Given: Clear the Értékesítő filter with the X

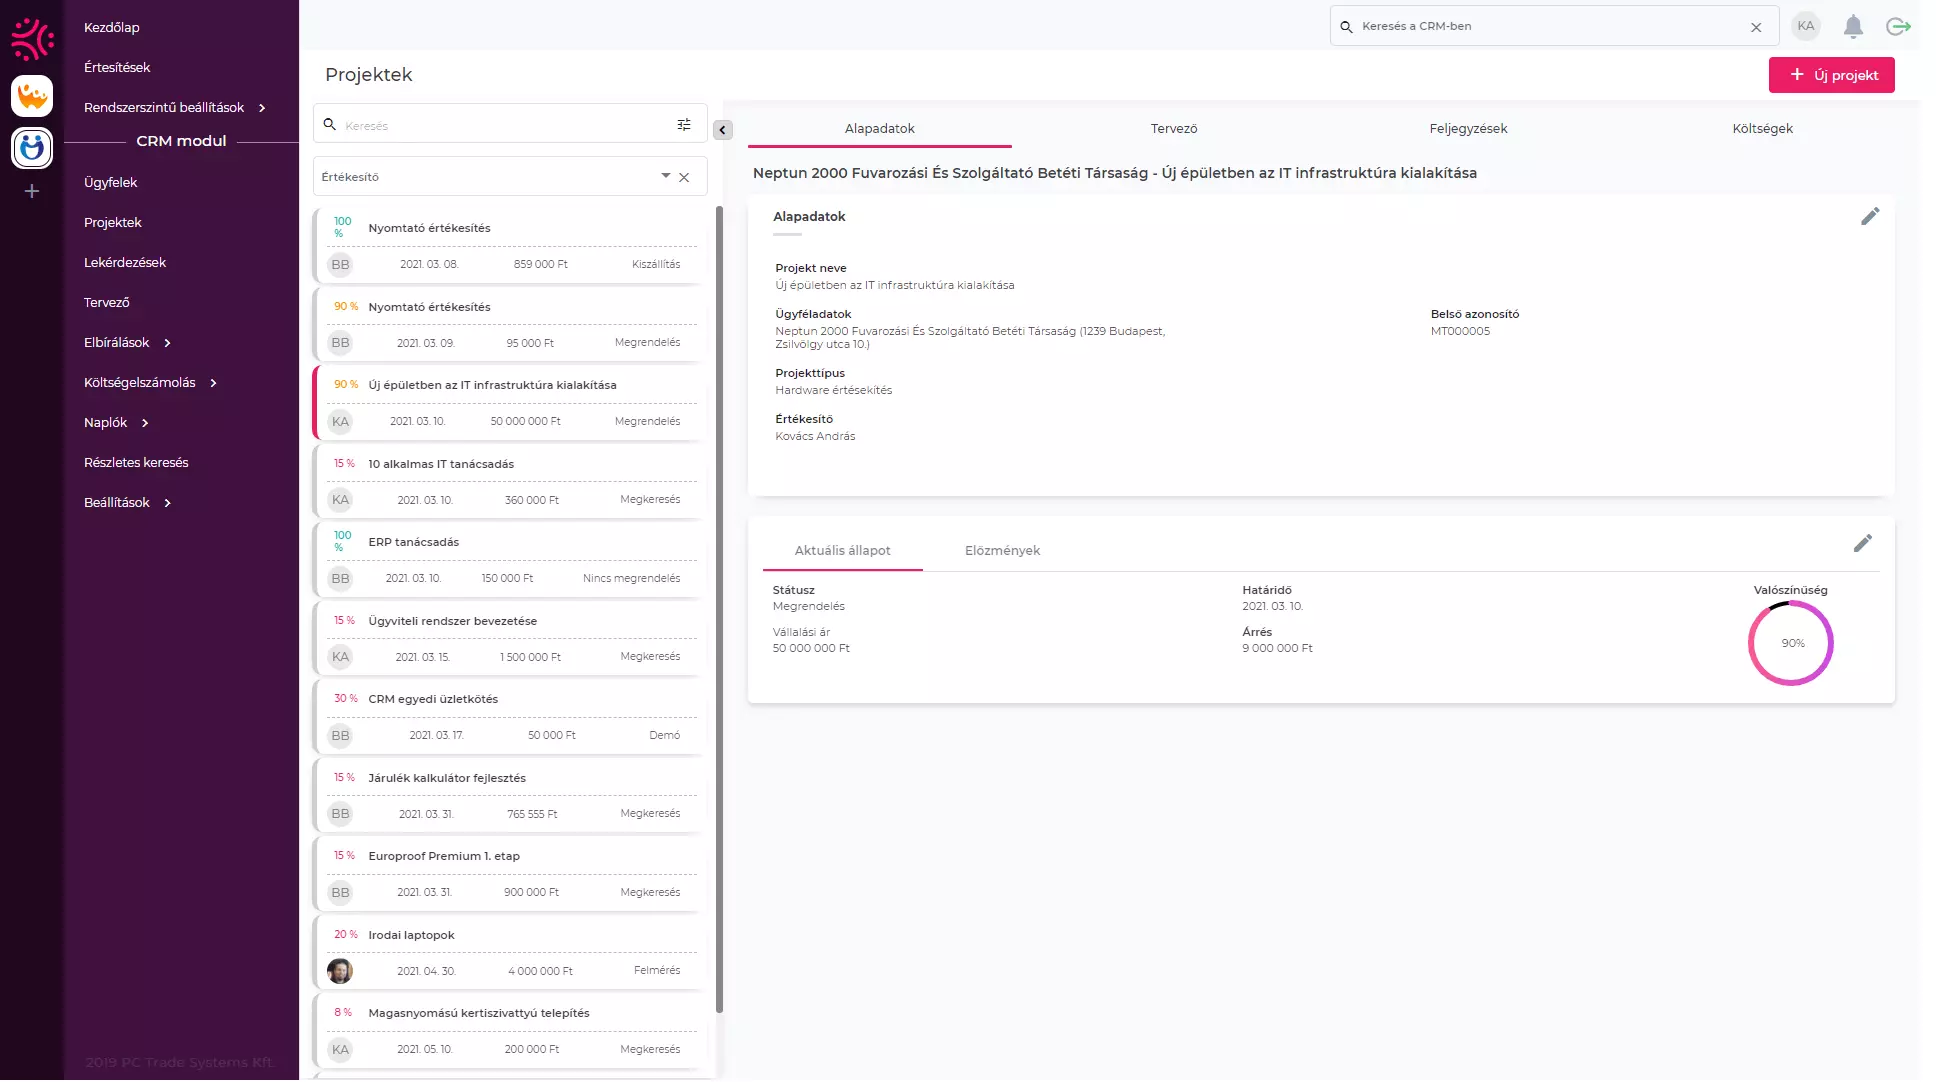Looking at the screenshot, I should click(684, 178).
